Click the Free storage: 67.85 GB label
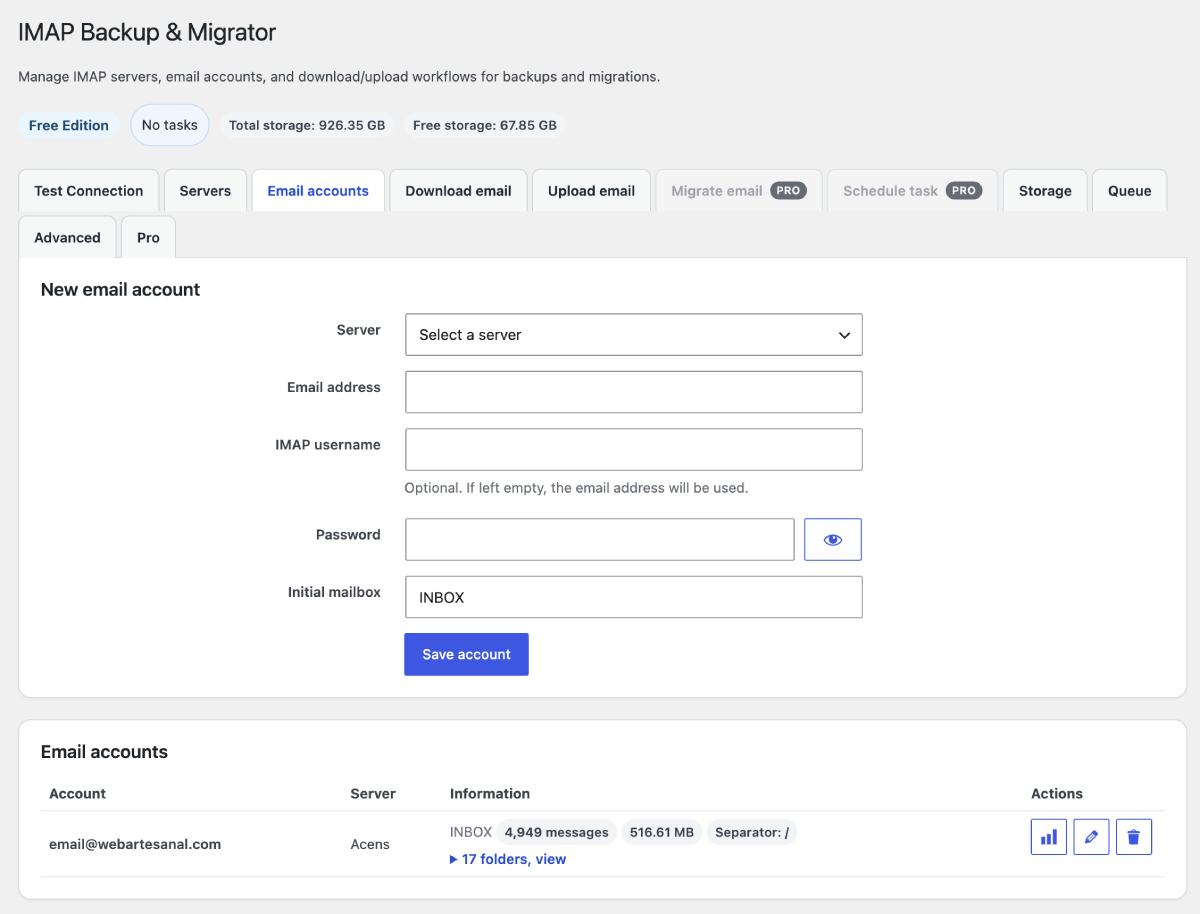Viewport: 1200px width, 914px height. click(x=485, y=126)
